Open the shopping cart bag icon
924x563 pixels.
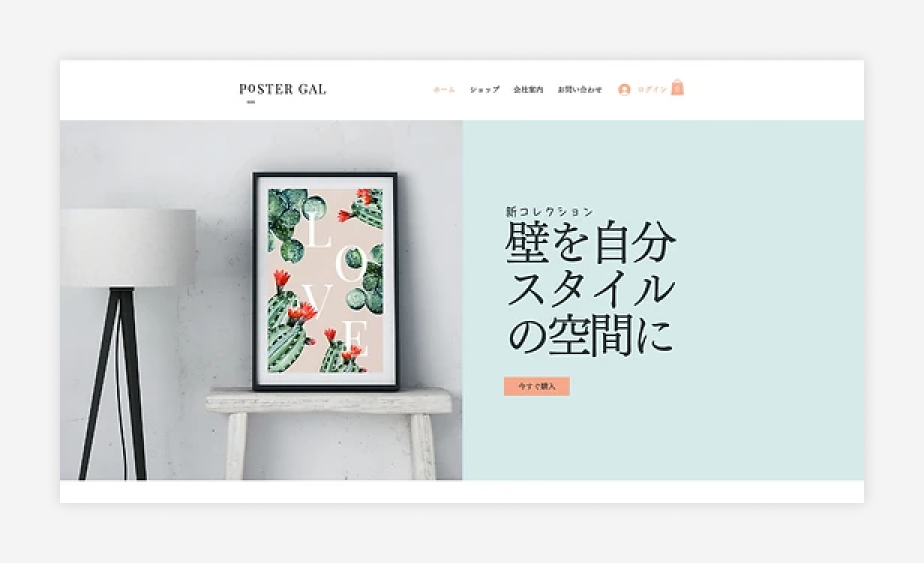coord(678,87)
